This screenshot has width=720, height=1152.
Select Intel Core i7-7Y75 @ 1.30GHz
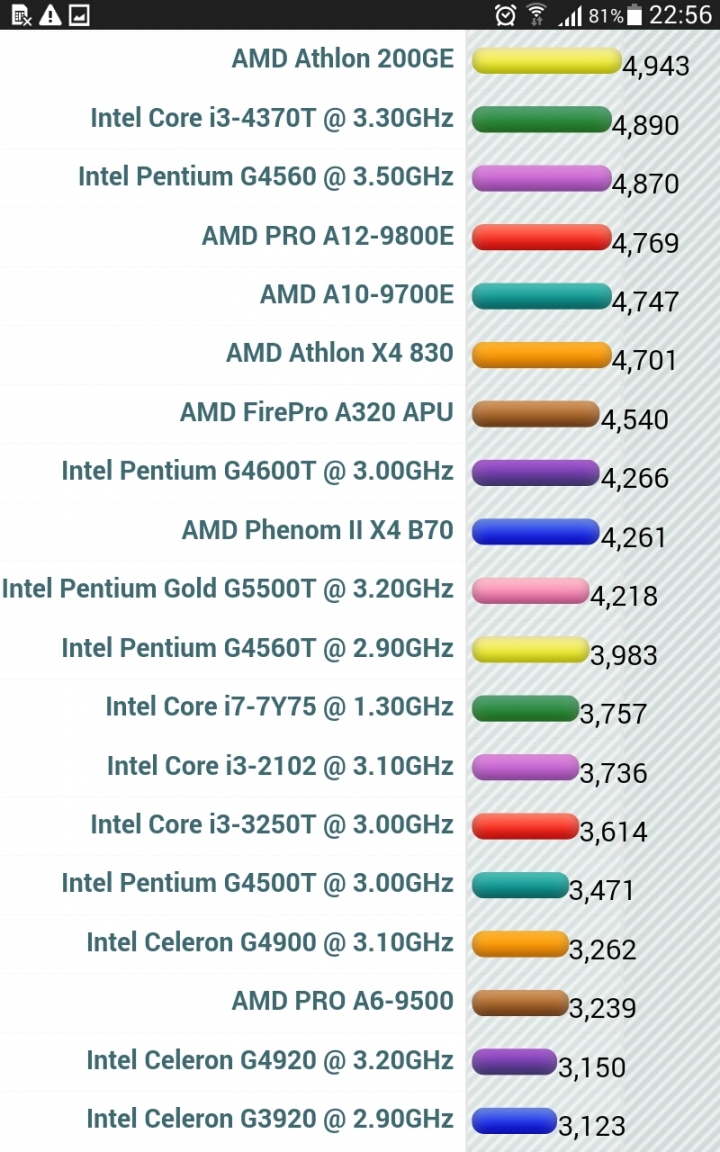[279, 707]
